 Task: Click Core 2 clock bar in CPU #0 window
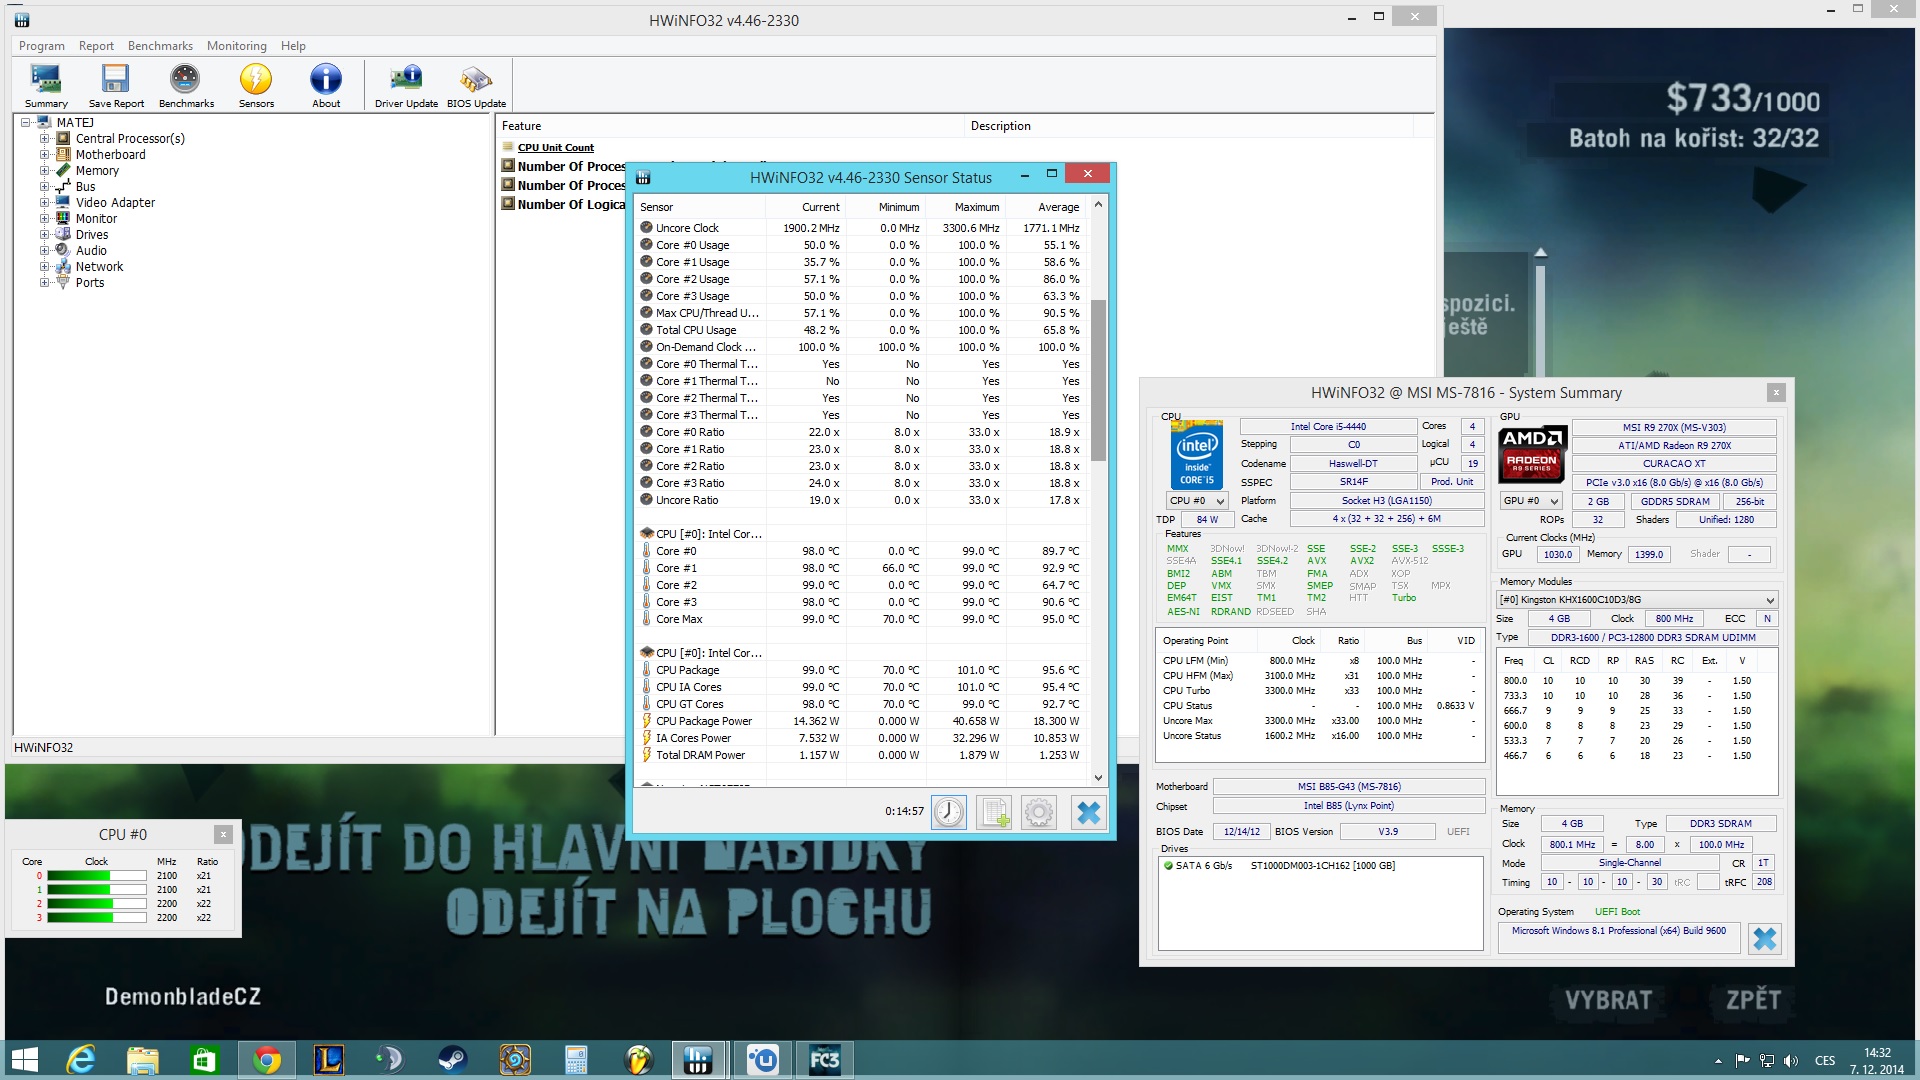pyautogui.click(x=96, y=904)
